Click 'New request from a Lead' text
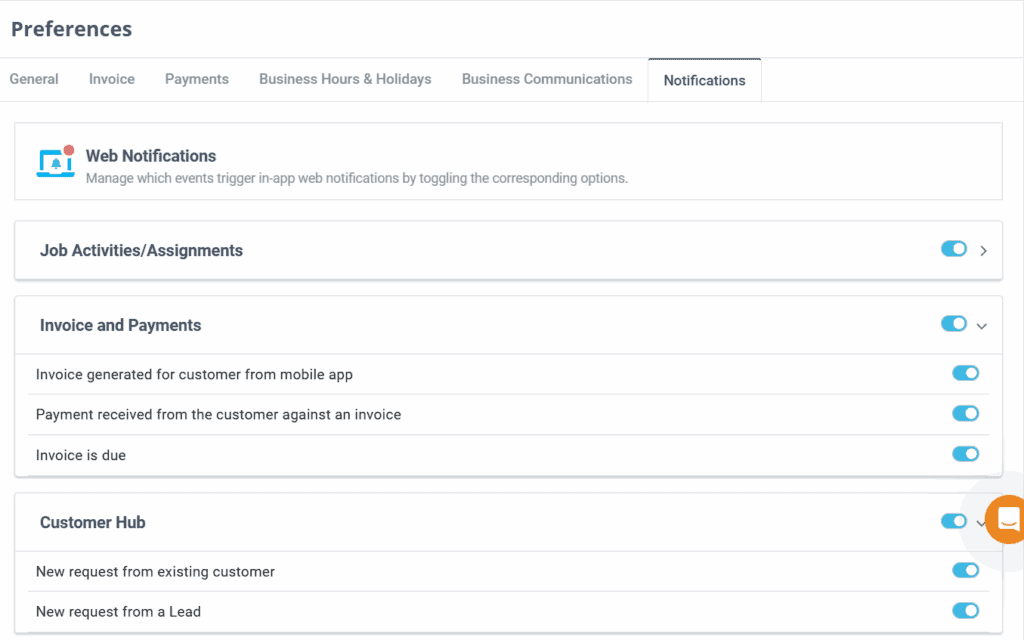 (x=118, y=612)
